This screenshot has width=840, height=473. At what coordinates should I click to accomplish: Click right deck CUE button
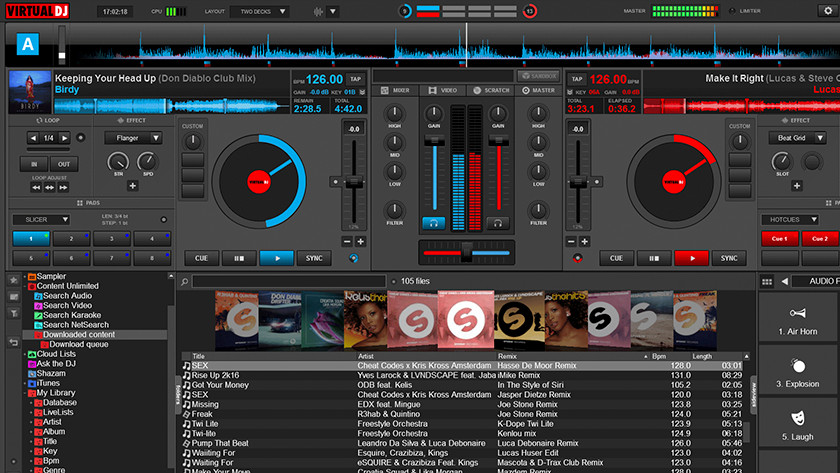tap(616, 258)
